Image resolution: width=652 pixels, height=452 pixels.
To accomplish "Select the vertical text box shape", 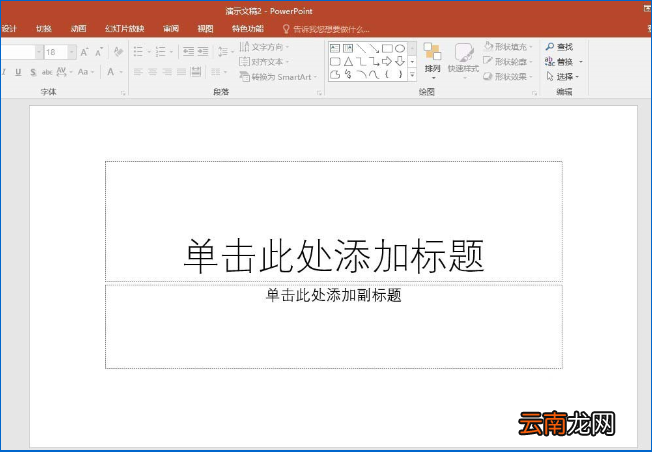I will (348, 49).
